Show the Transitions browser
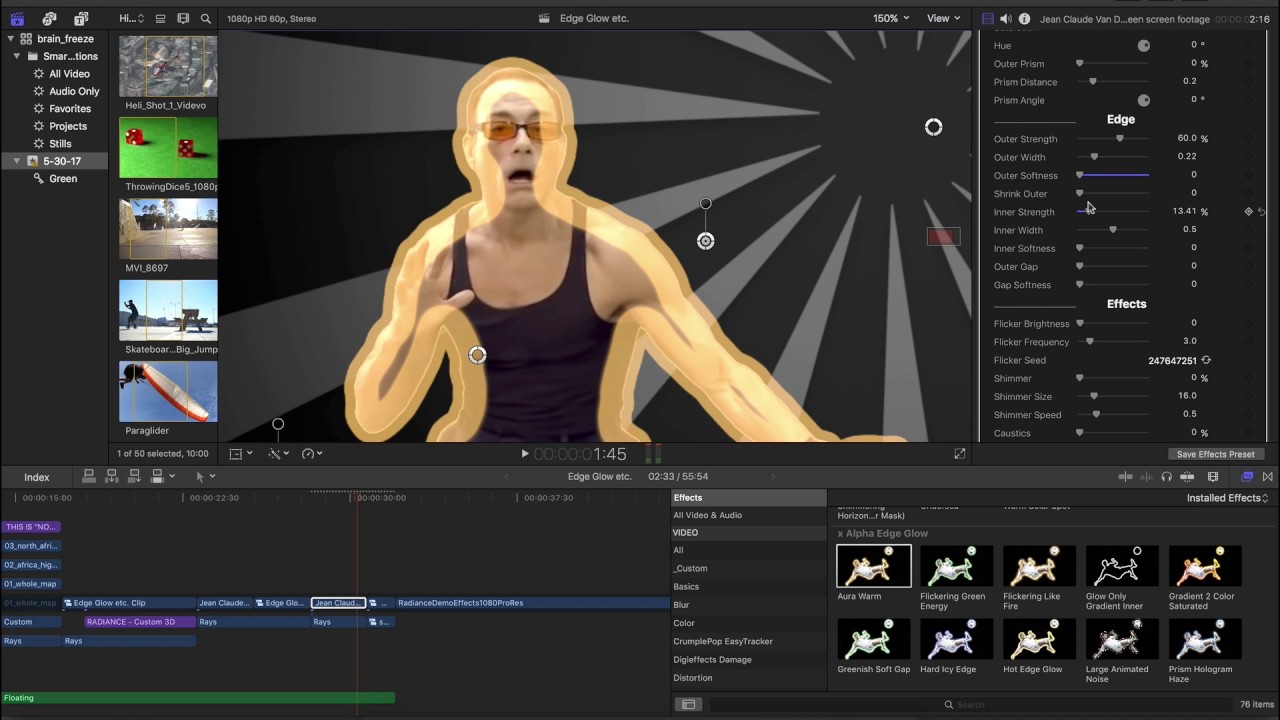Screen dimensions: 1280x720 (x=1268, y=477)
